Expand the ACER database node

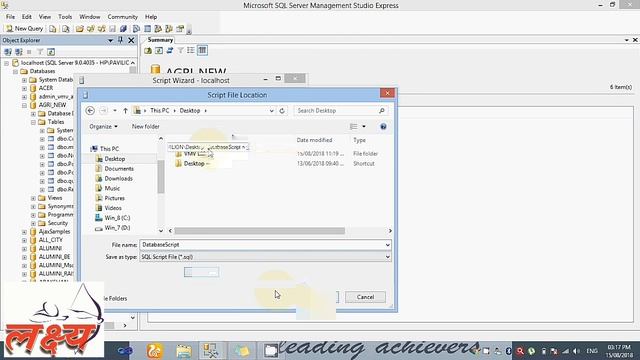point(24,88)
